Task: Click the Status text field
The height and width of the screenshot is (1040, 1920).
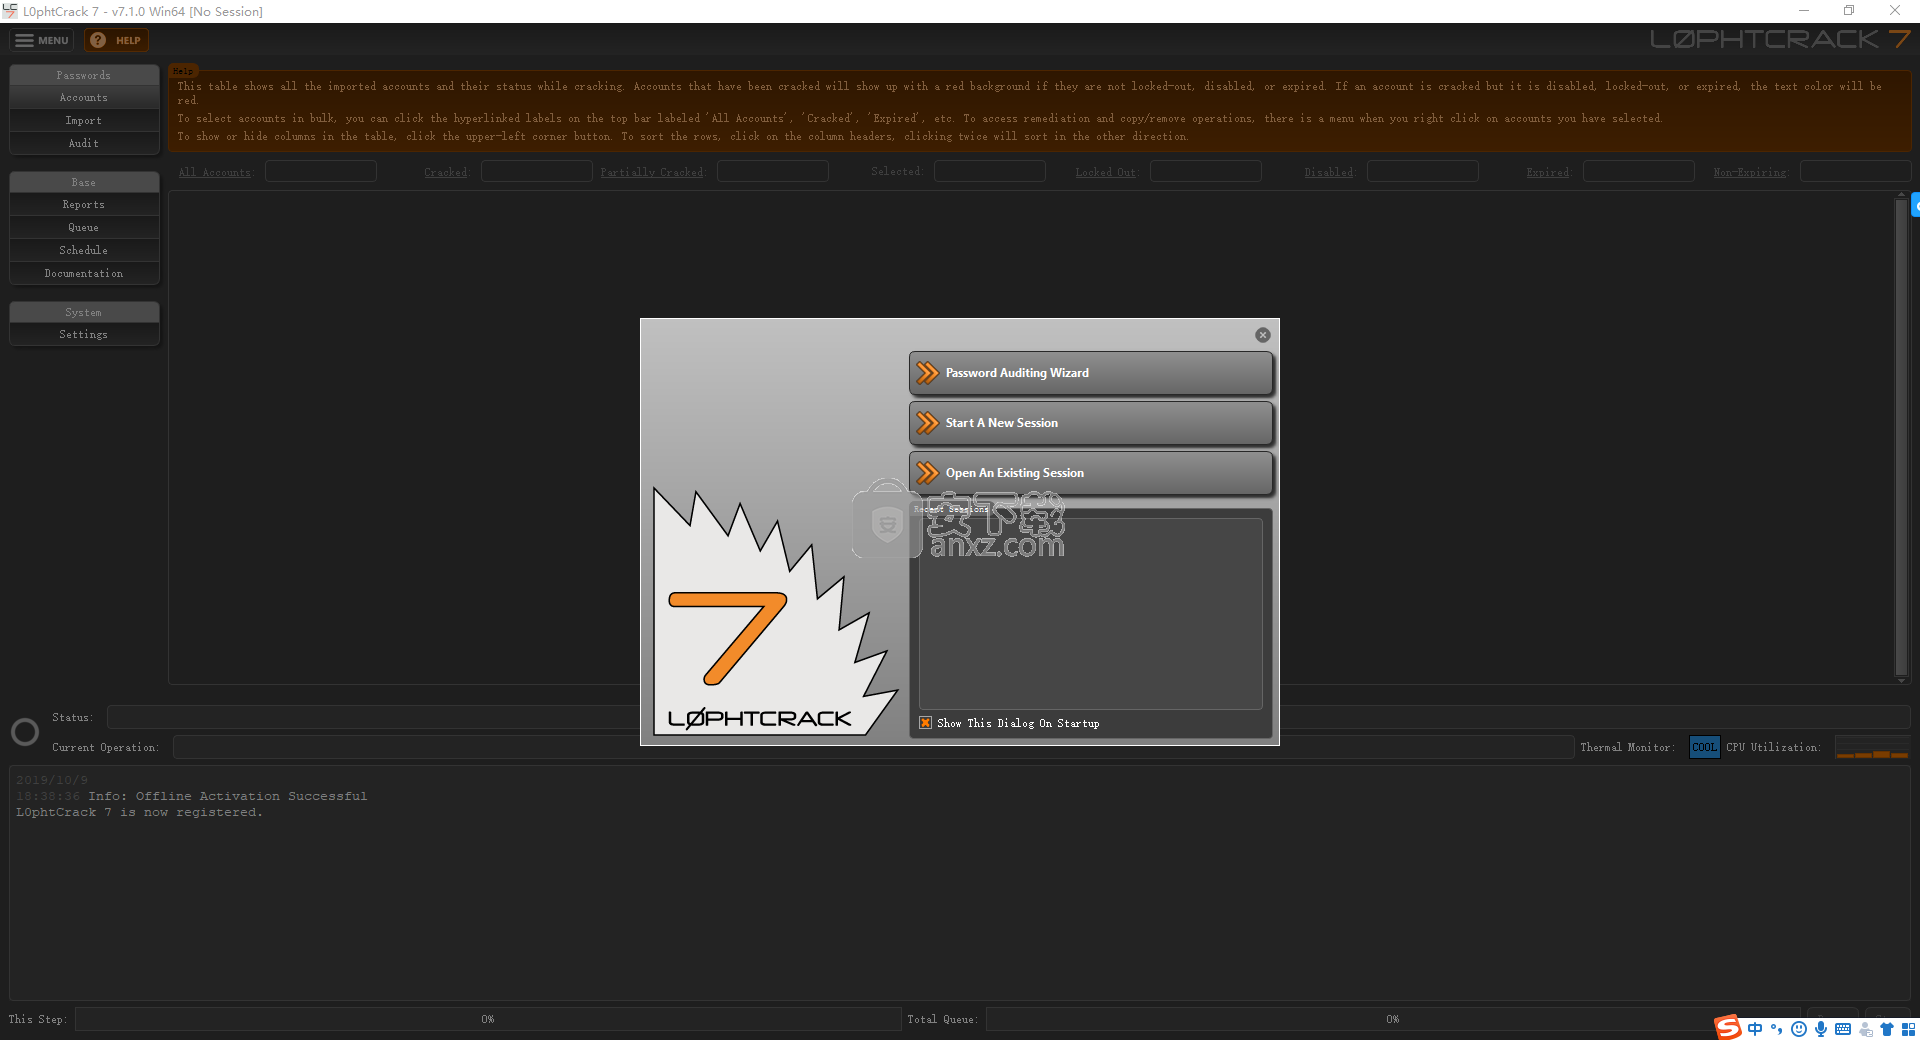Action: (x=1009, y=717)
